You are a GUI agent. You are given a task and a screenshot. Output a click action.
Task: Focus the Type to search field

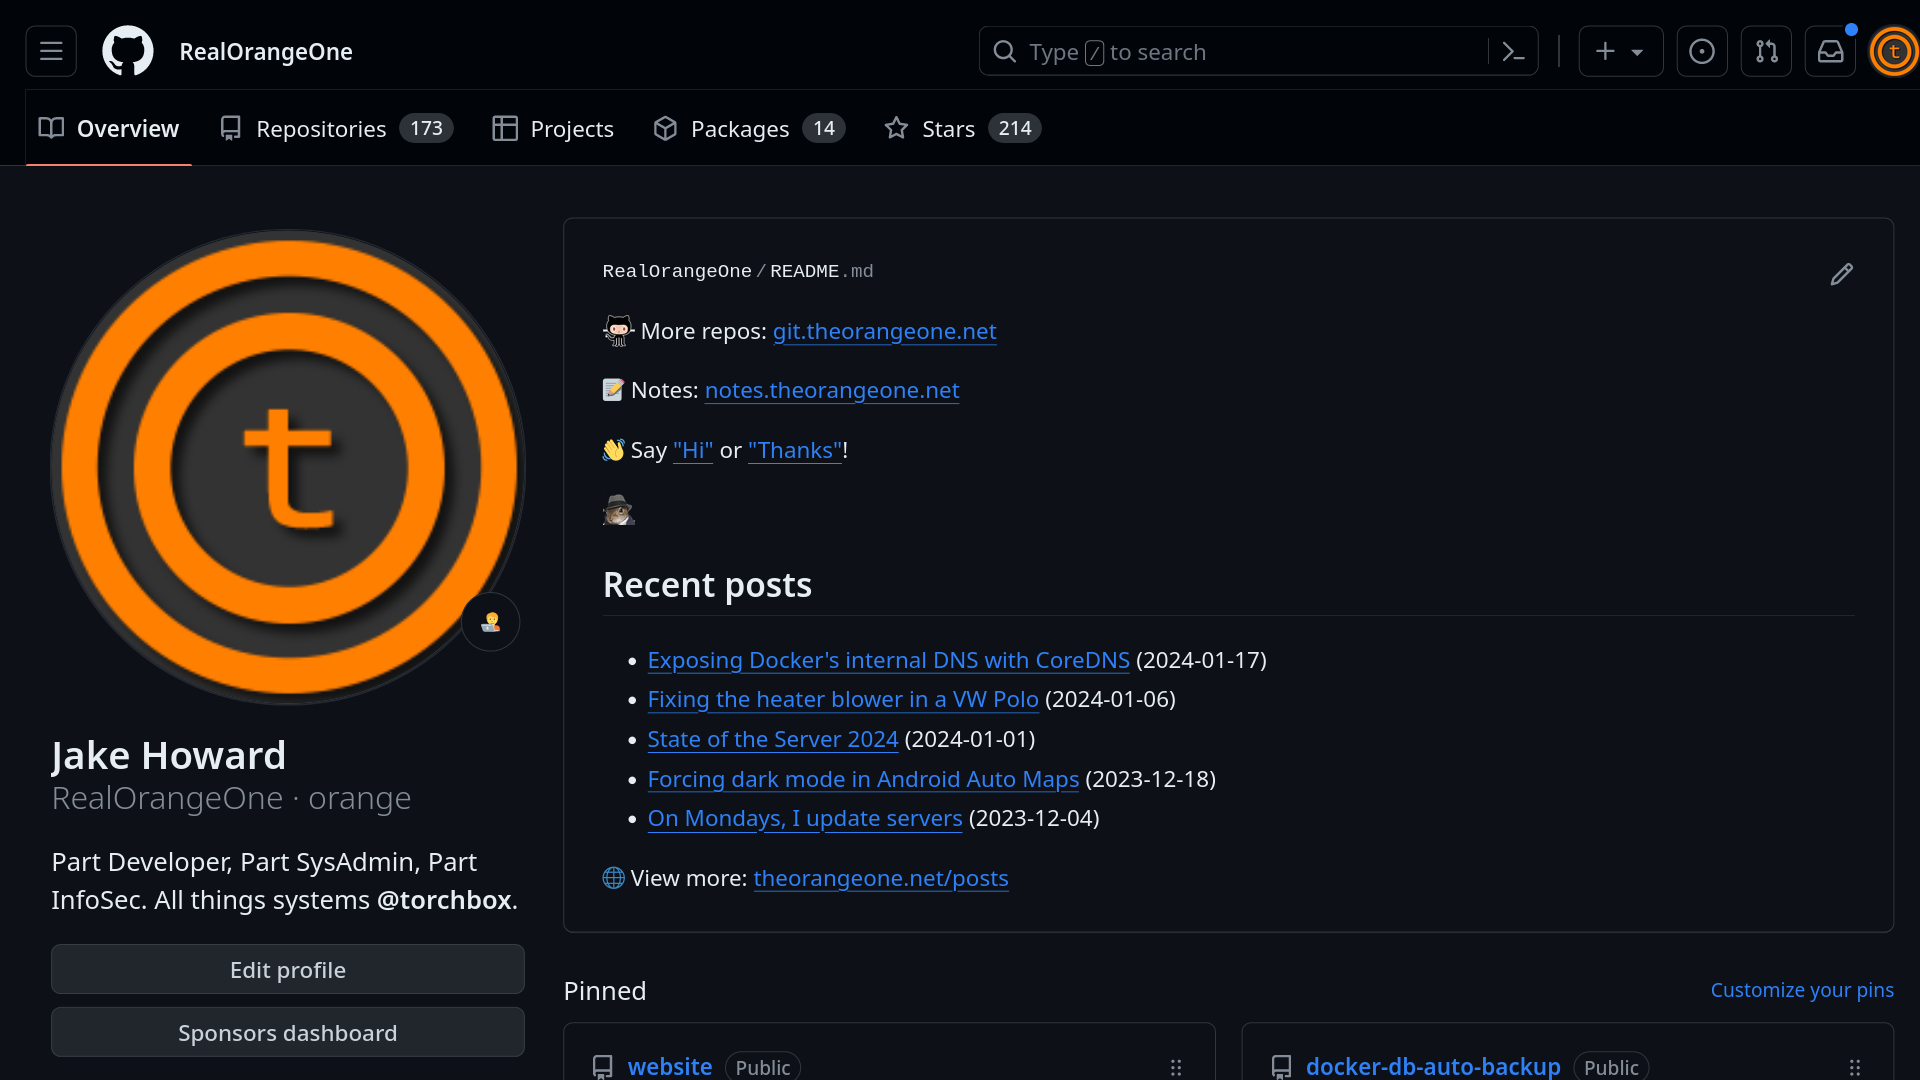1258,51
